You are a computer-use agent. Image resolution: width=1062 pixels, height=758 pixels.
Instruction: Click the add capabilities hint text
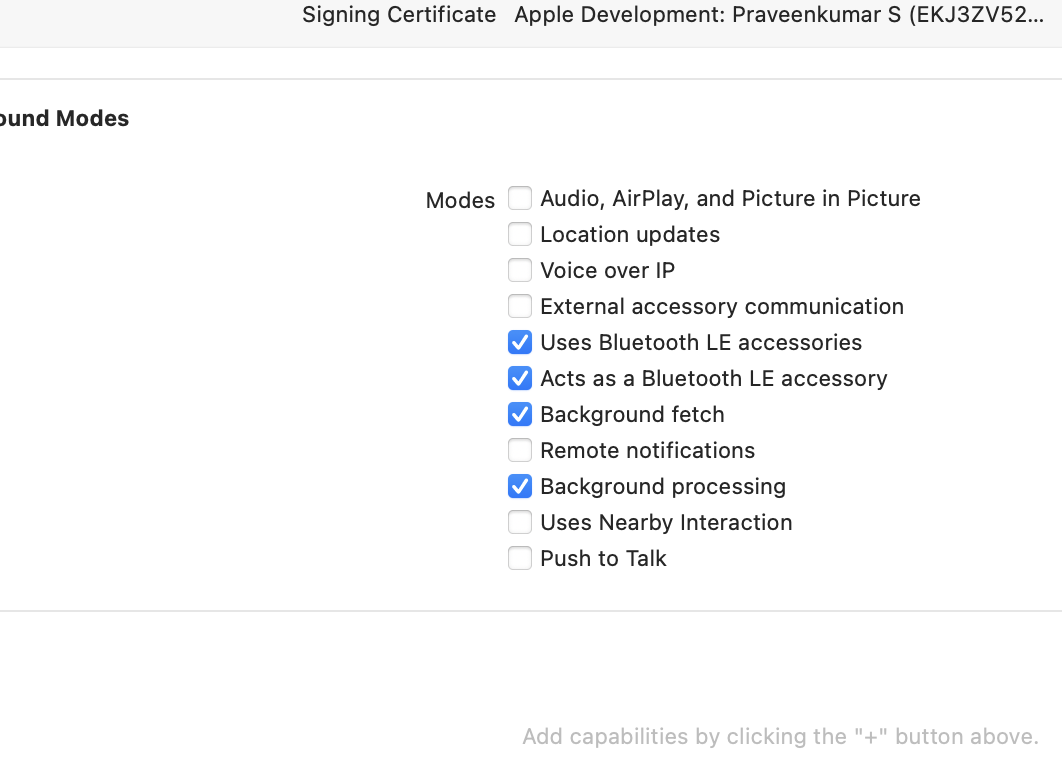point(780,736)
